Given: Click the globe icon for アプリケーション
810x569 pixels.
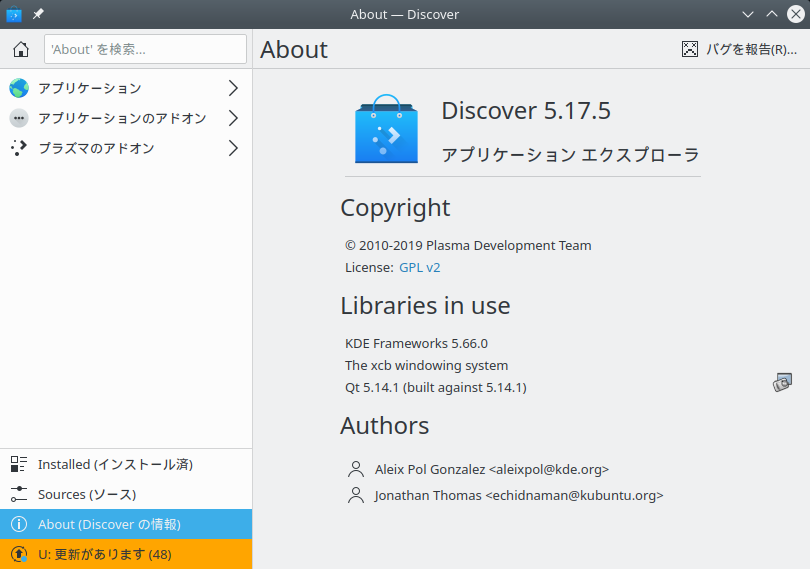Looking at the screenshot, I should click(19, 88).
